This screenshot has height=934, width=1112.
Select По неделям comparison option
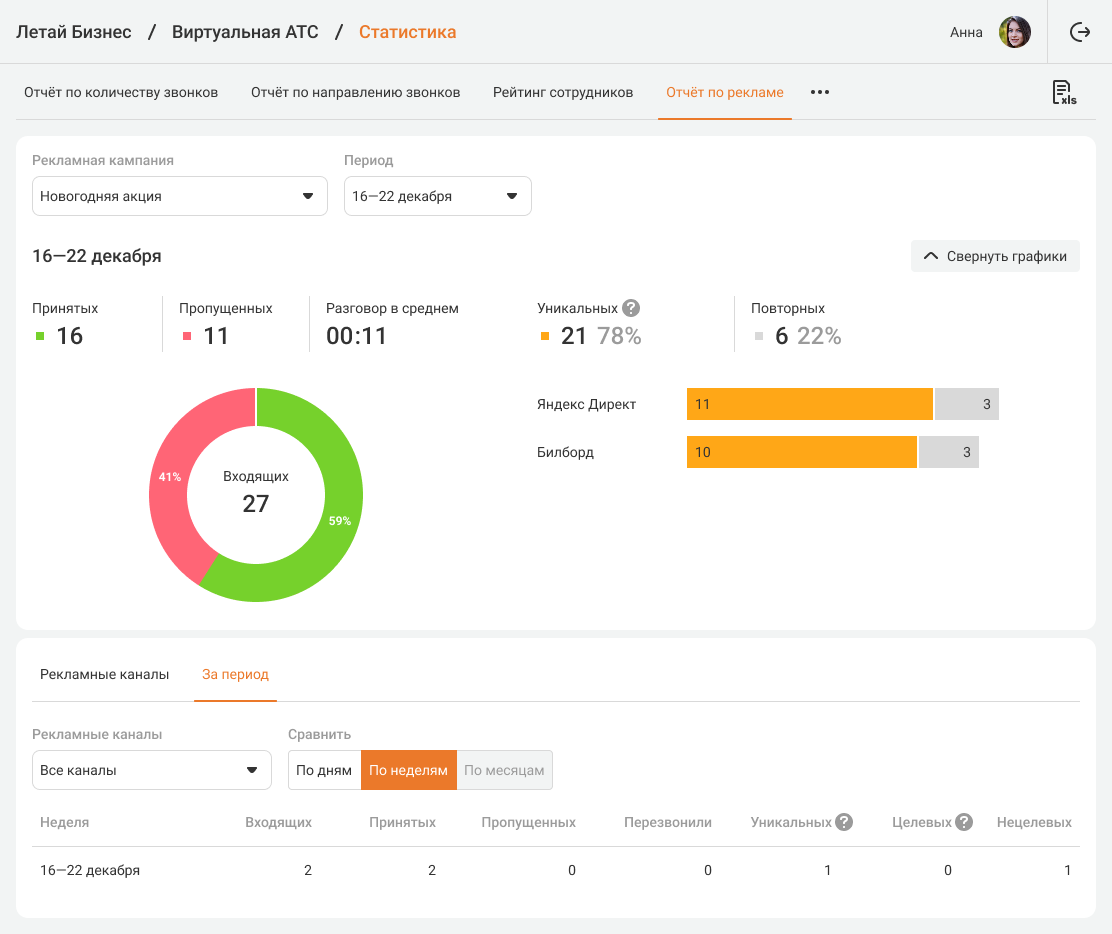click(408, 770)
